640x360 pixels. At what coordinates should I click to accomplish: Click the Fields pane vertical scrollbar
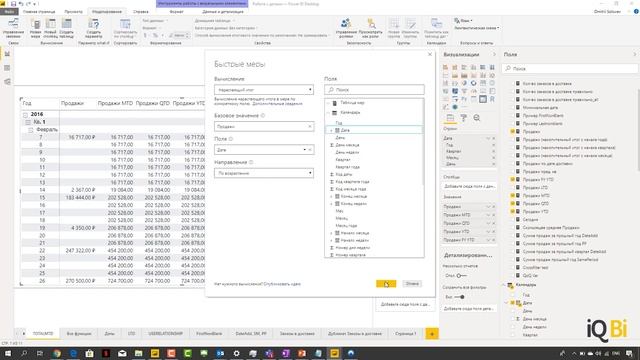[x=638, y=129]
